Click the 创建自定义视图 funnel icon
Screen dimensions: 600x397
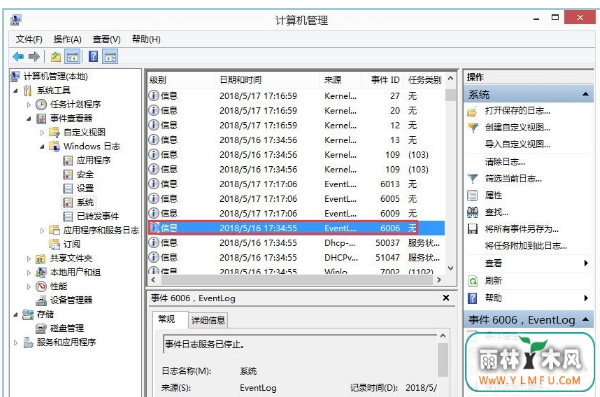tap(473, 127)
